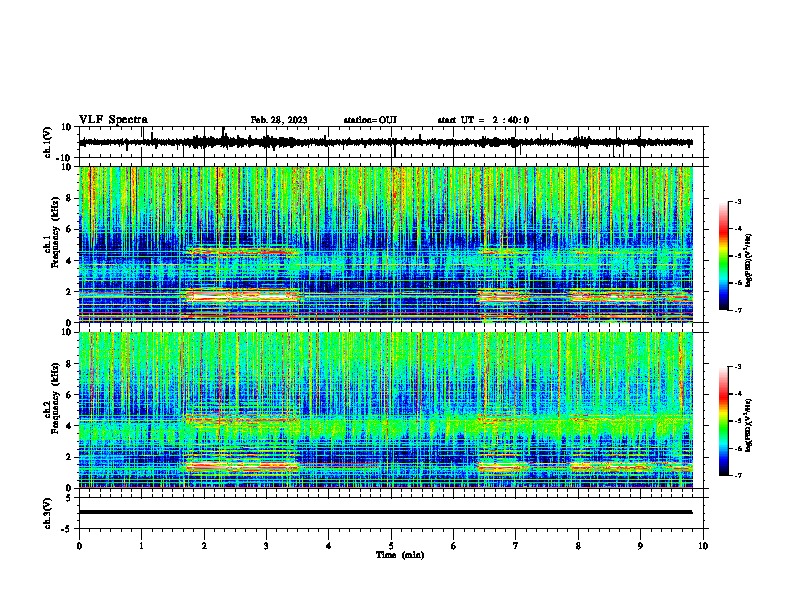This screenshot has height=612, width=792.
Task: Click the ch.1 colorbar "-3" scale label
Action: (x=737, y=201)
